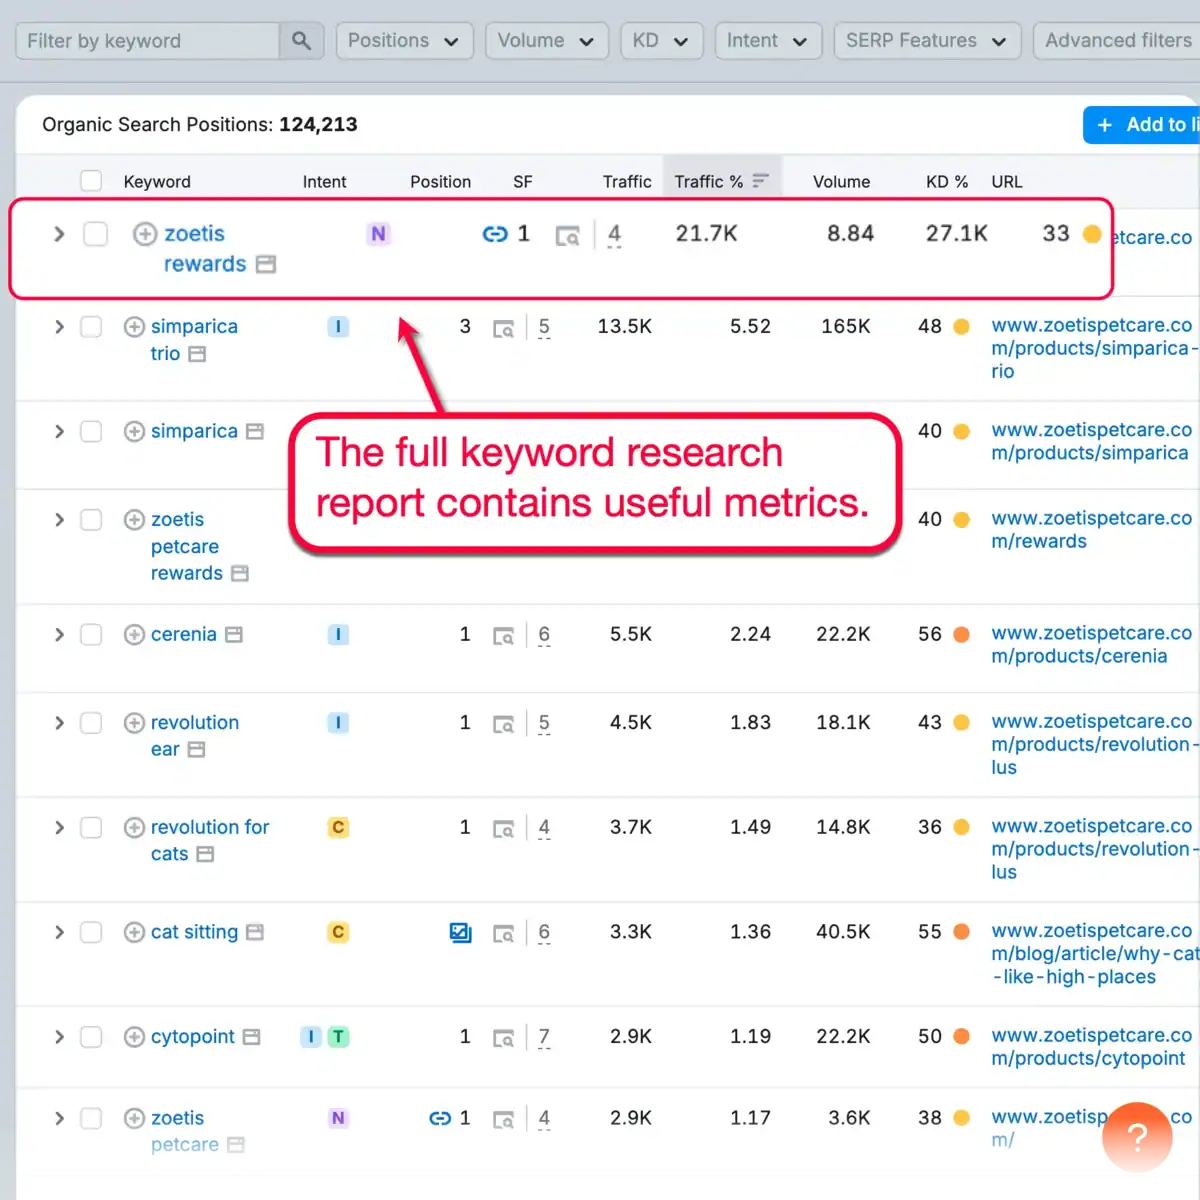The image size is (1200, 1200).
Task: Click inside the "Filter by keyword" input field
Action: point(145,40)
